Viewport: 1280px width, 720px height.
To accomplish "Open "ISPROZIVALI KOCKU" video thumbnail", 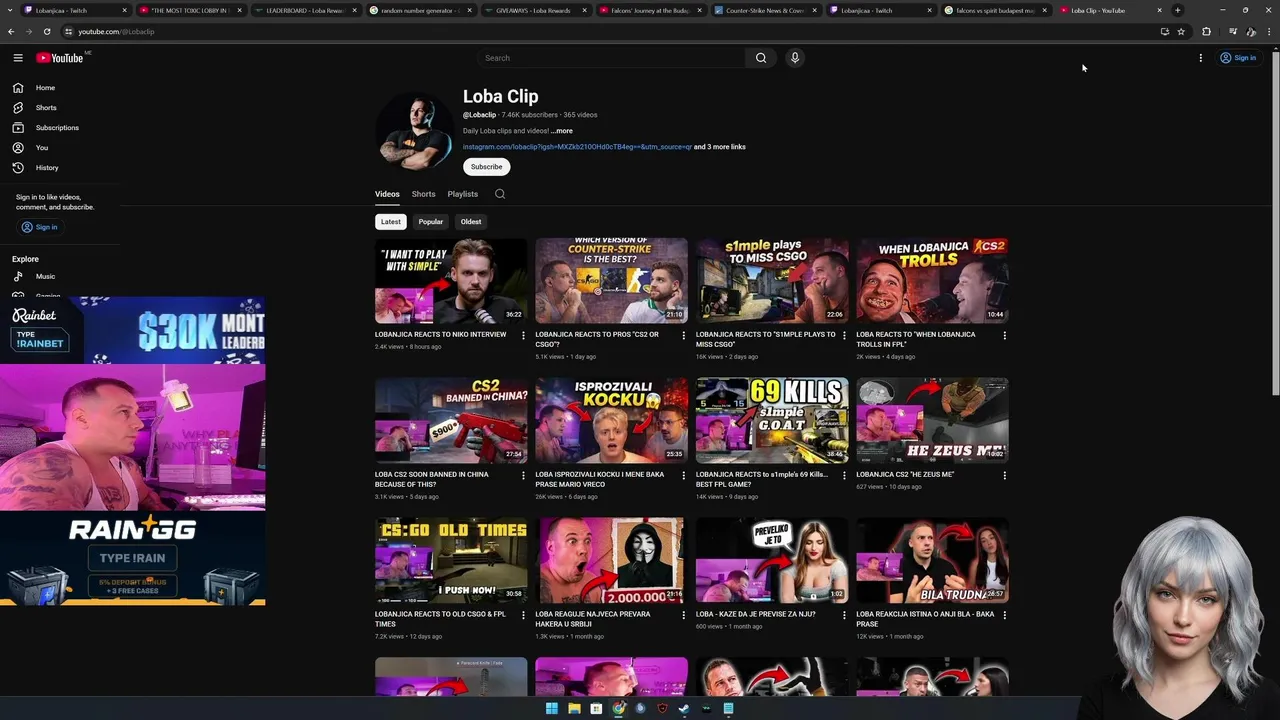I will point(611,421).
